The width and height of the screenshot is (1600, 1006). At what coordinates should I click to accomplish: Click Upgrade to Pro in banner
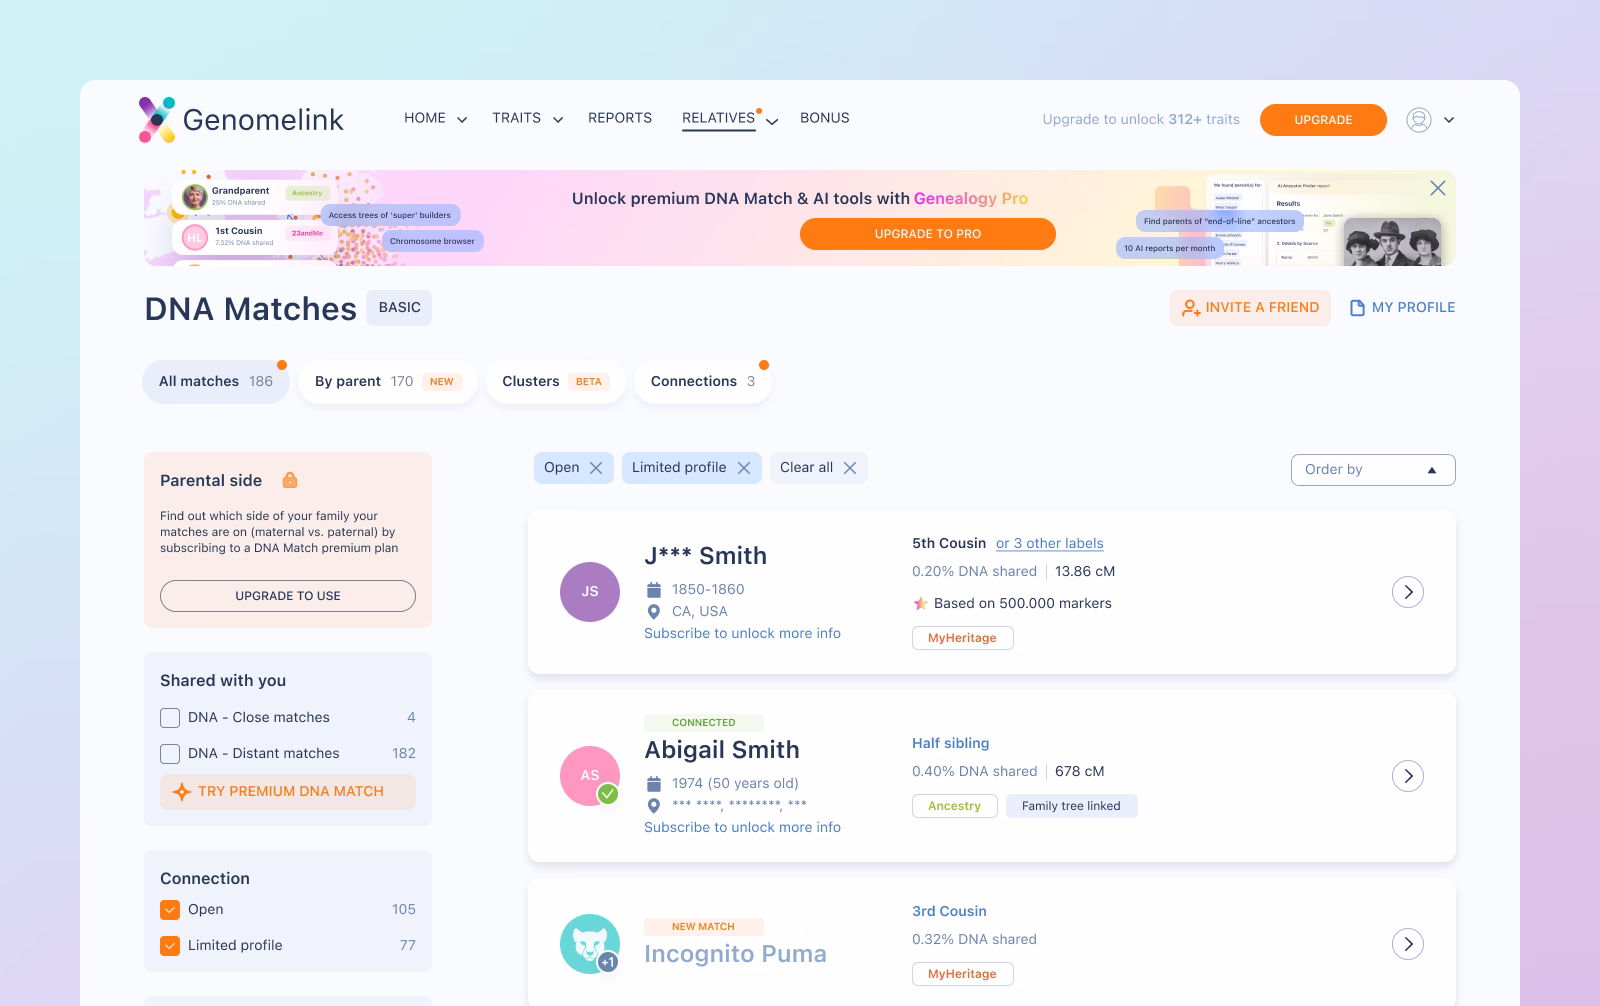[928, 234]
